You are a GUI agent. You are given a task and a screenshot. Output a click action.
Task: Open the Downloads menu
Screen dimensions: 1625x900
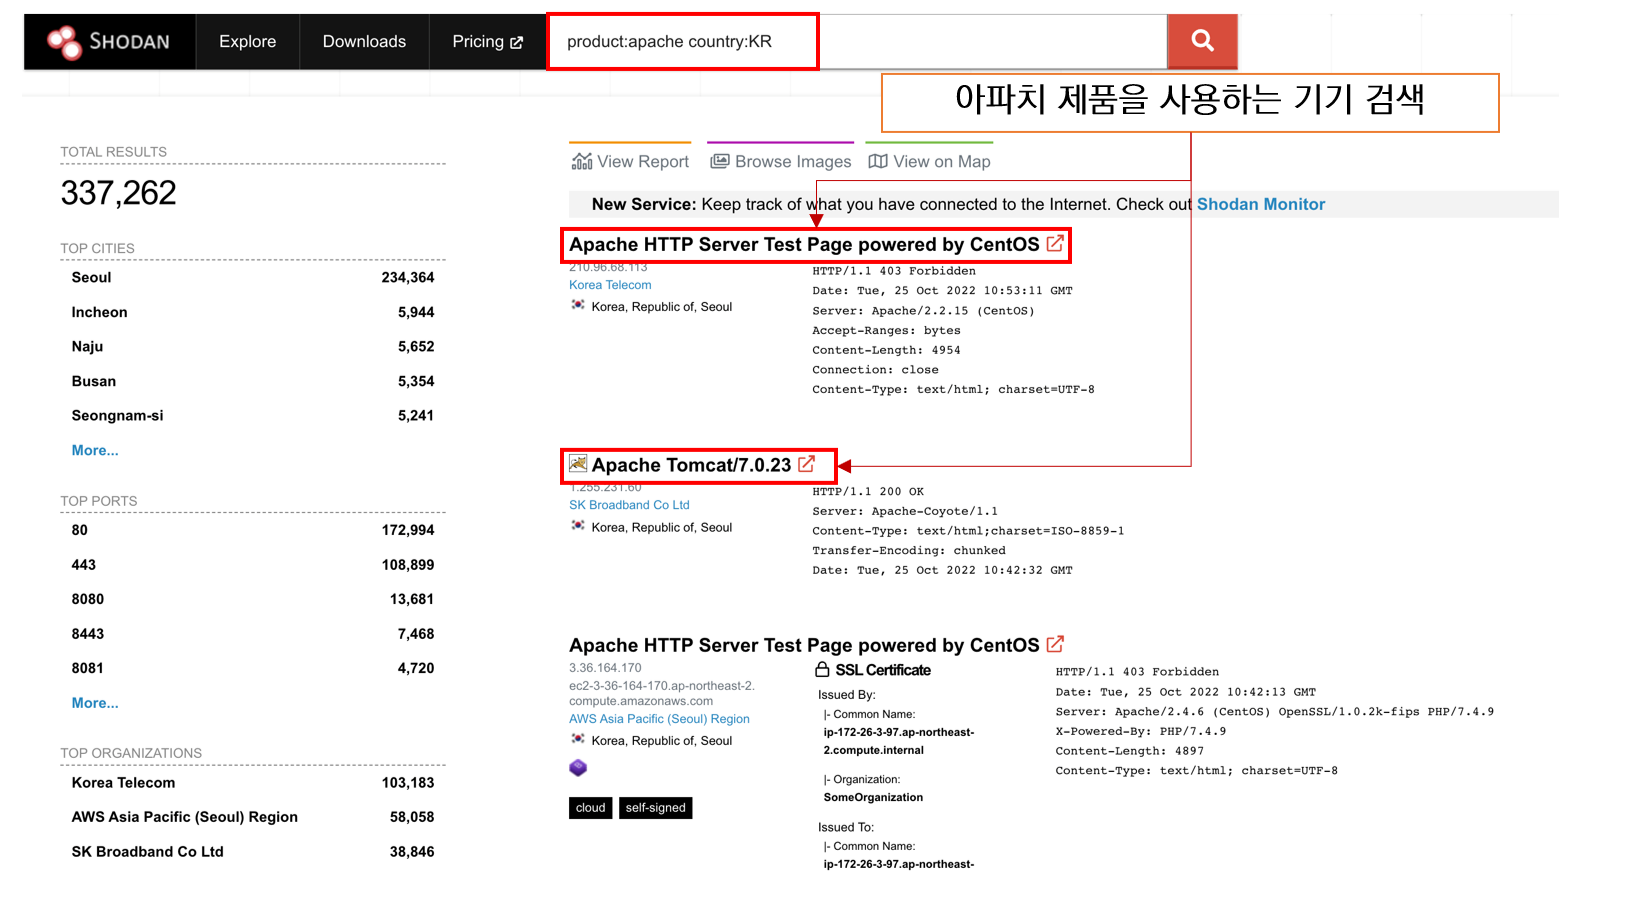click(x=364, y=41)
